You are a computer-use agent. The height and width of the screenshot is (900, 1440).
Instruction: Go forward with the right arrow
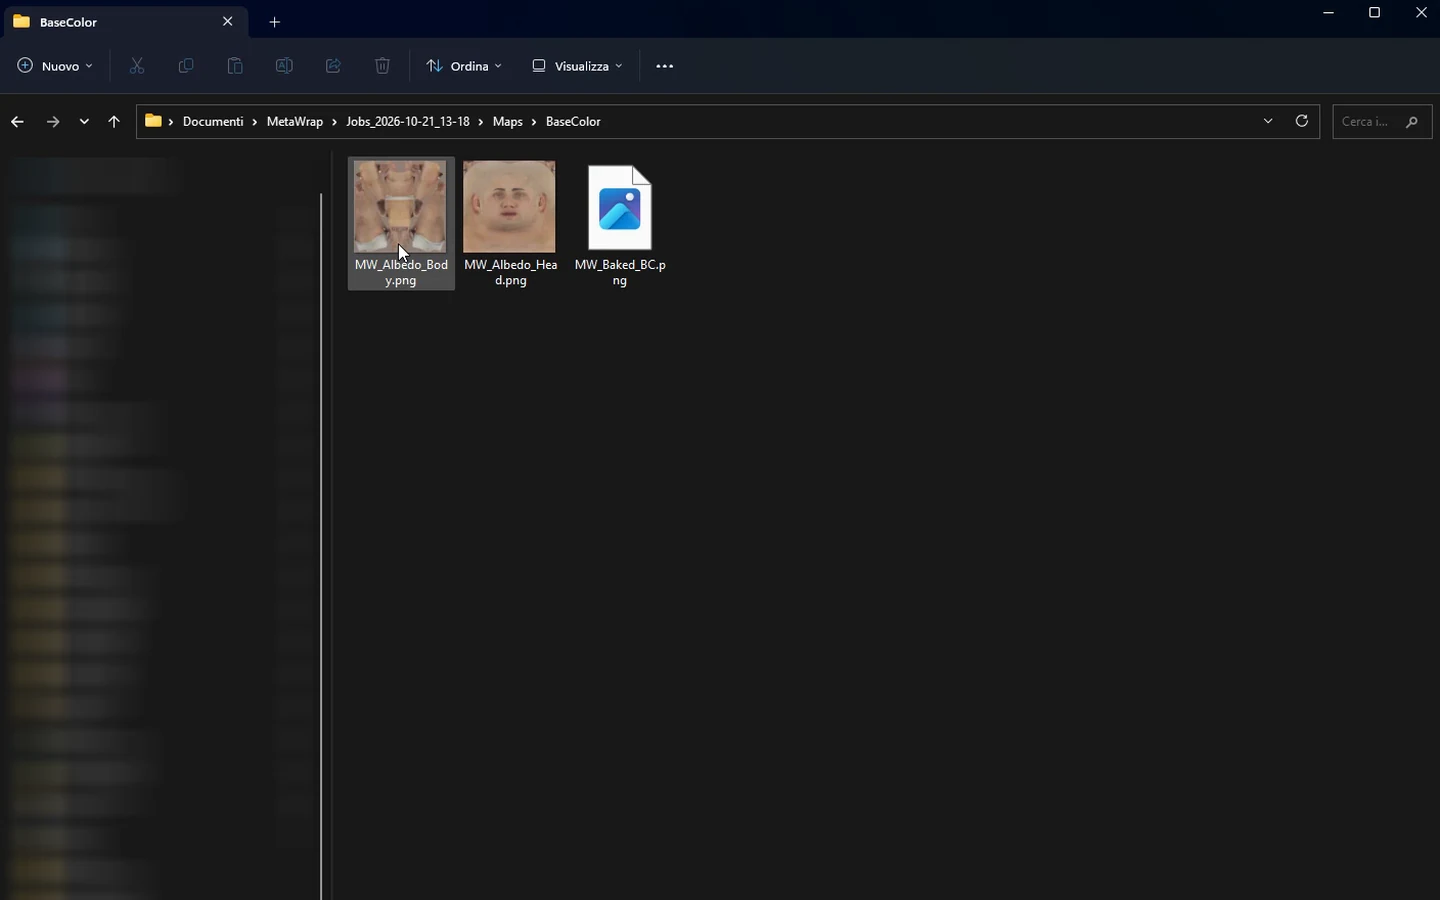(x=53, y=122)
